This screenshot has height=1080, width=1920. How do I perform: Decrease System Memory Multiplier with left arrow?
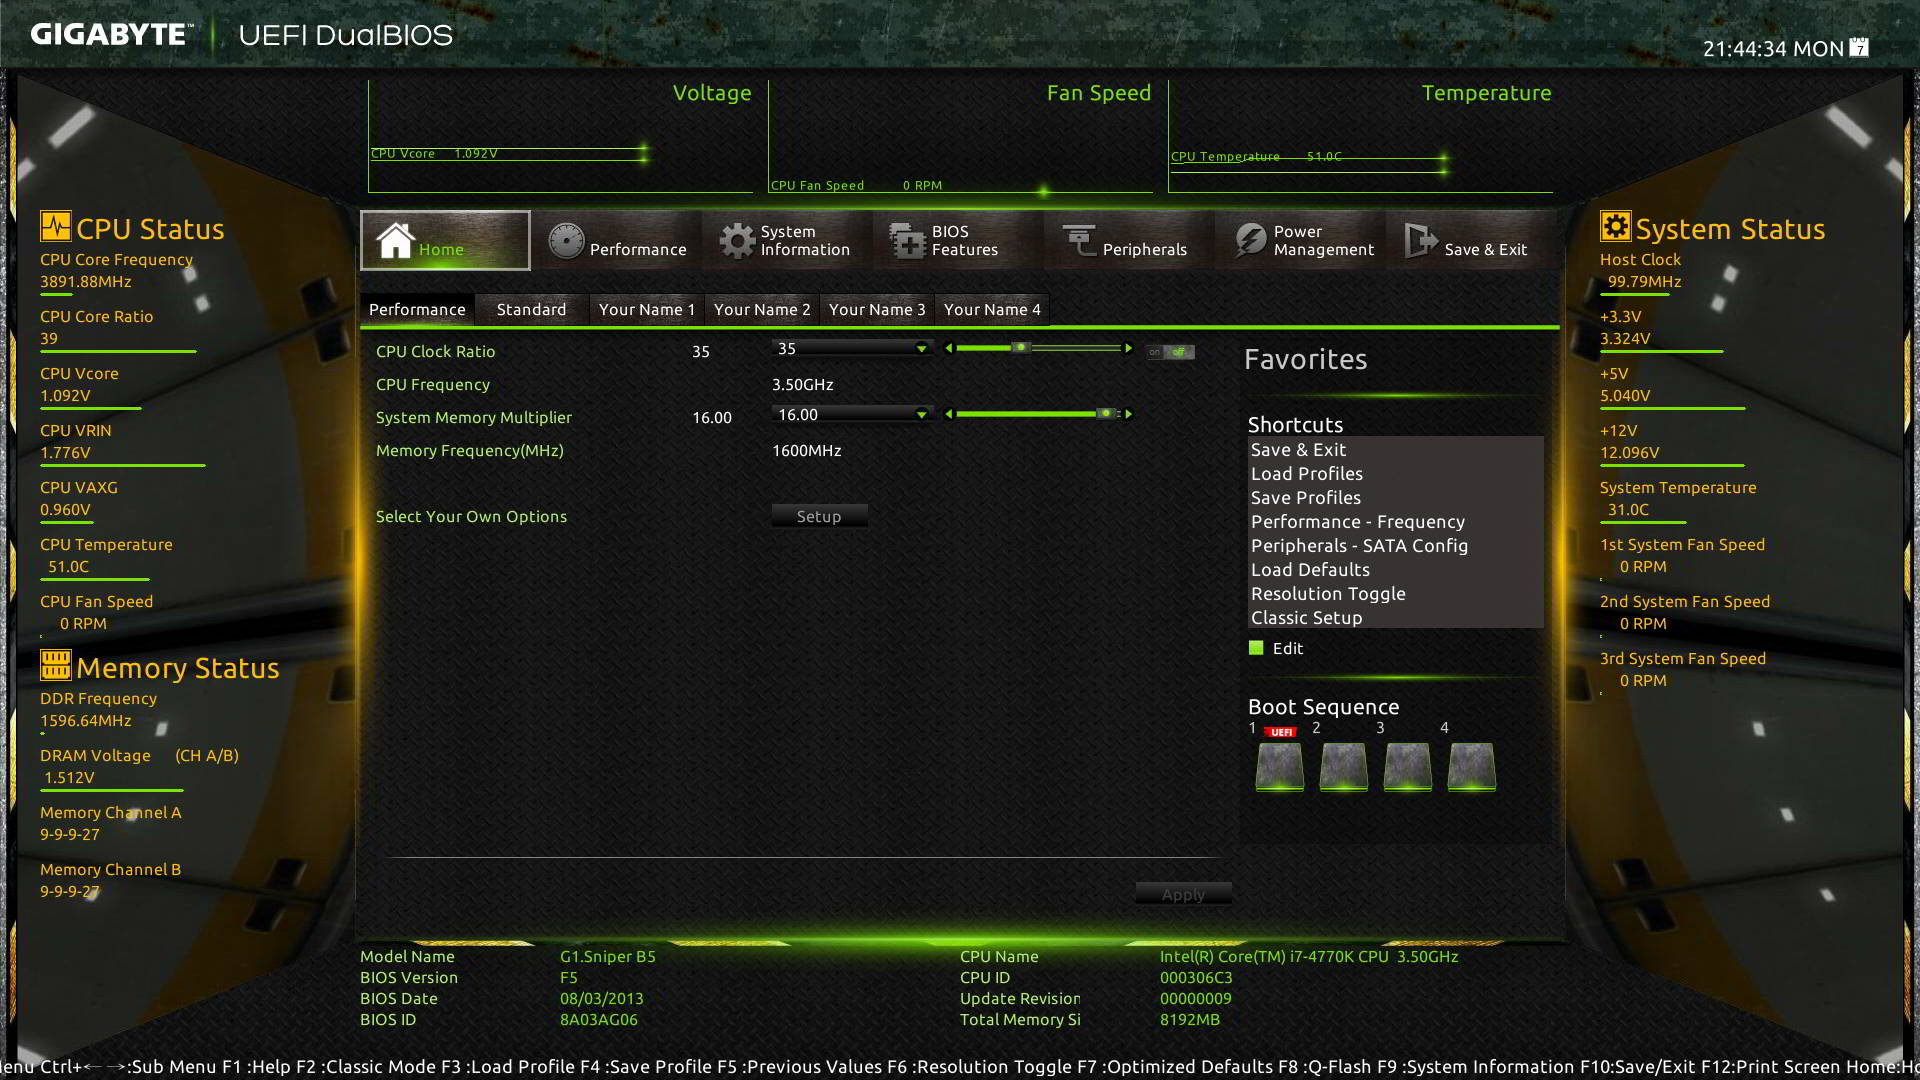pos(948,414)
